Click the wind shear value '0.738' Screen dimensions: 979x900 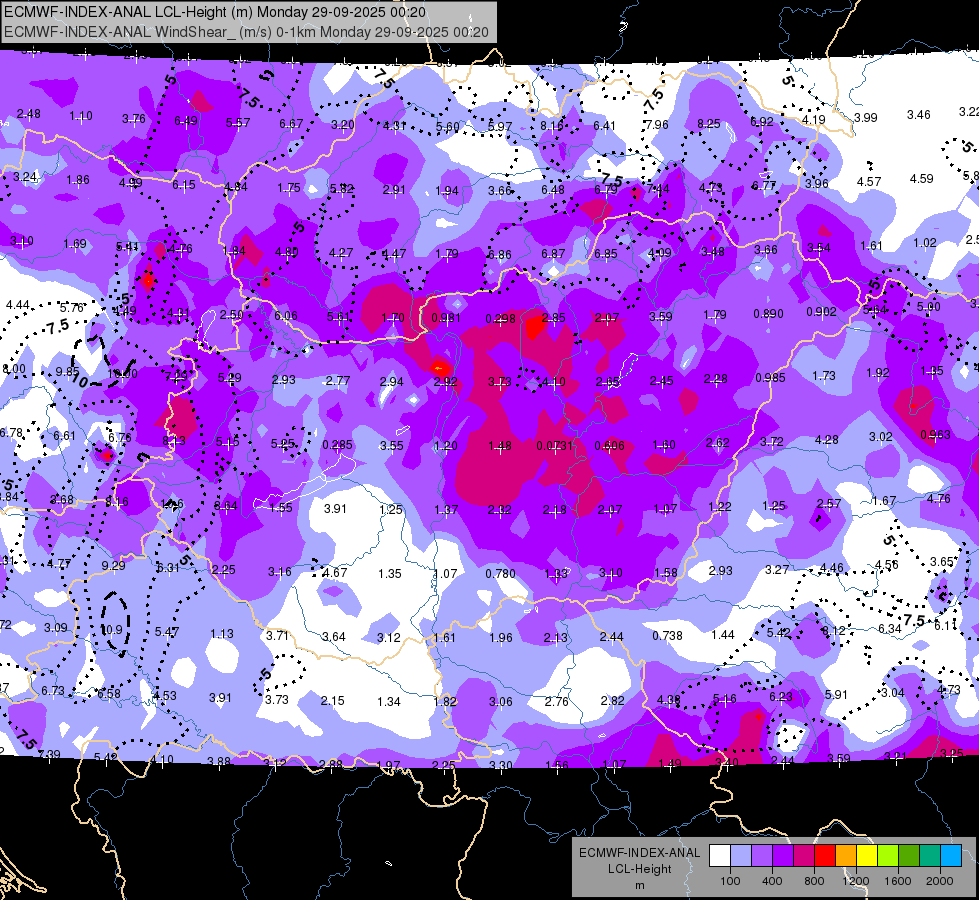point(667,635)
